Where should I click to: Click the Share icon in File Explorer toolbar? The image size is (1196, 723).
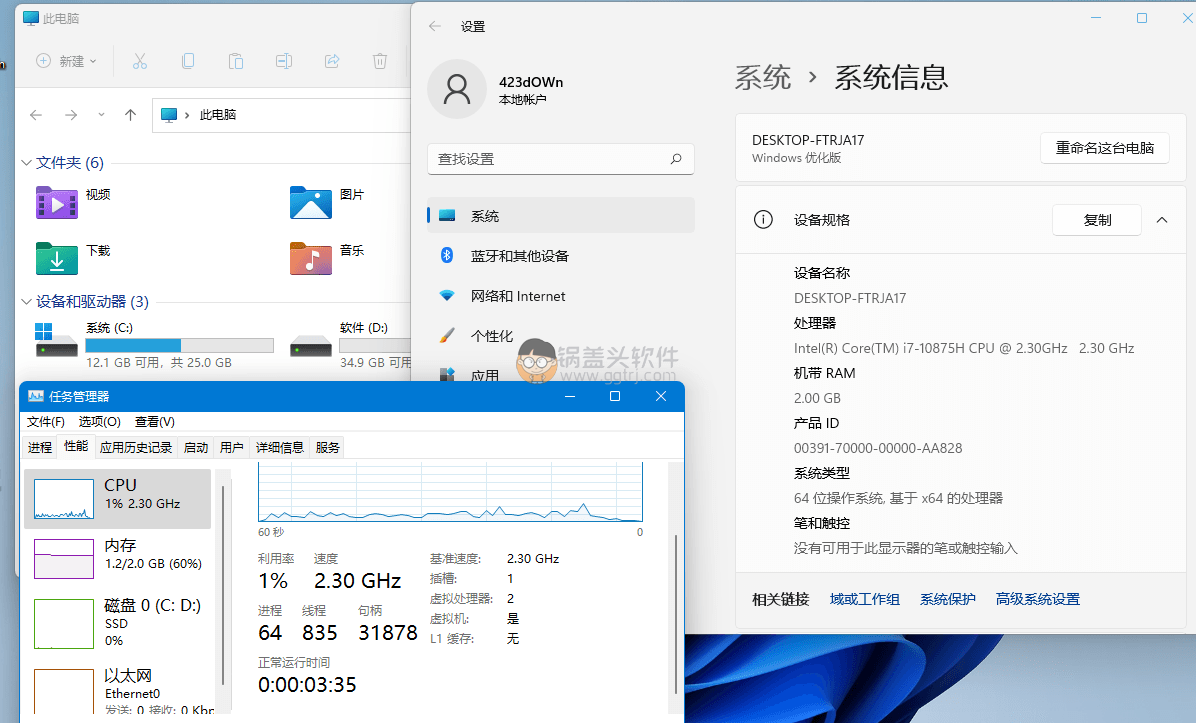[332, 61]
